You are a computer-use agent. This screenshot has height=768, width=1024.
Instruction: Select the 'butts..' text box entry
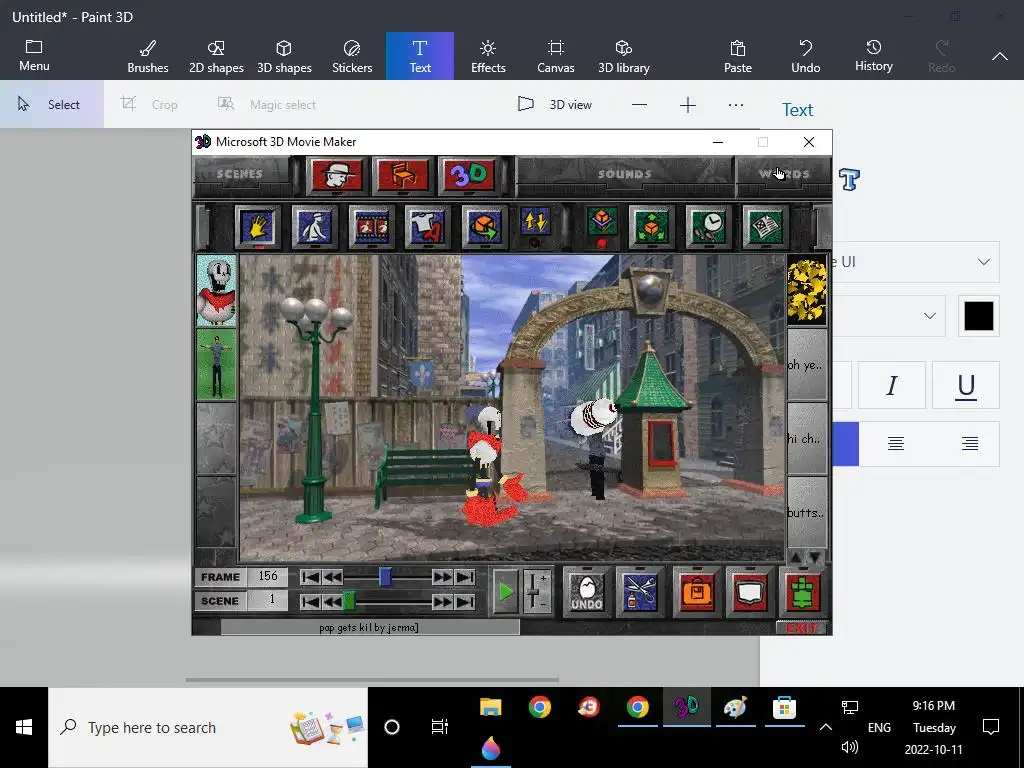807,513
